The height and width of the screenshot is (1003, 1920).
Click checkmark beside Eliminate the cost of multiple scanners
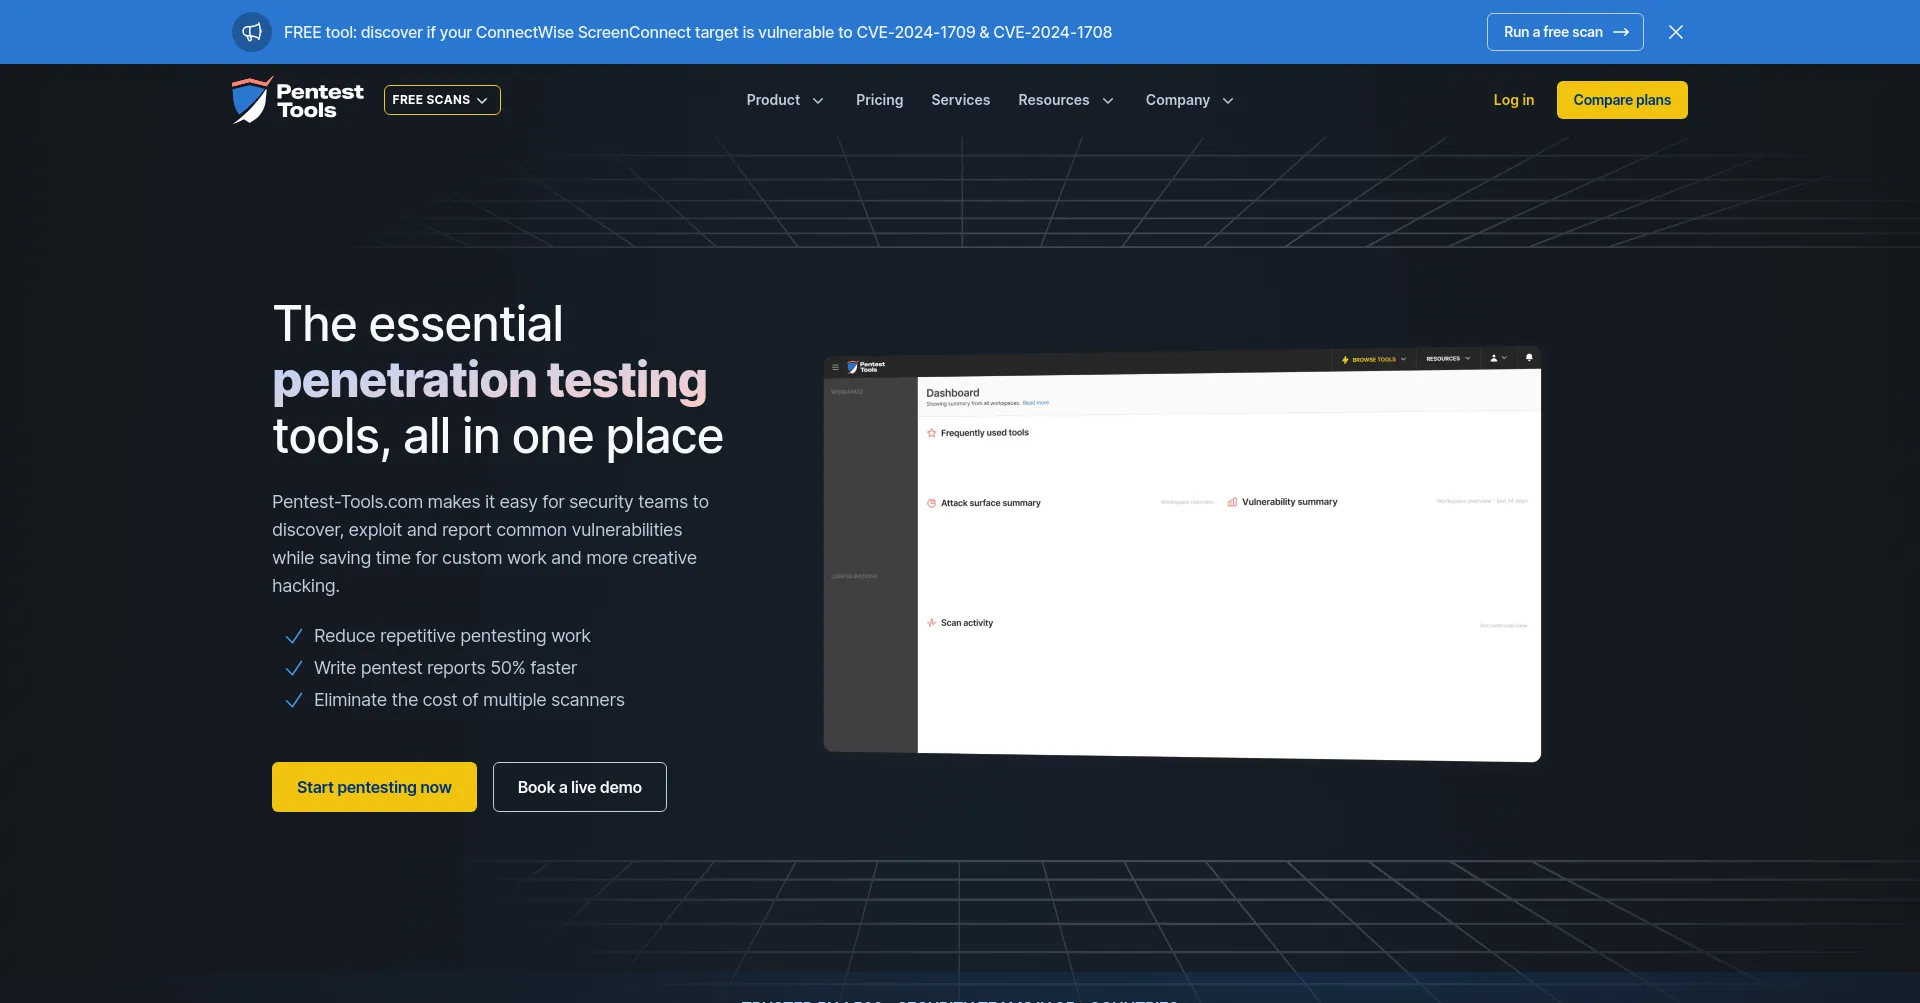(294, 700)
